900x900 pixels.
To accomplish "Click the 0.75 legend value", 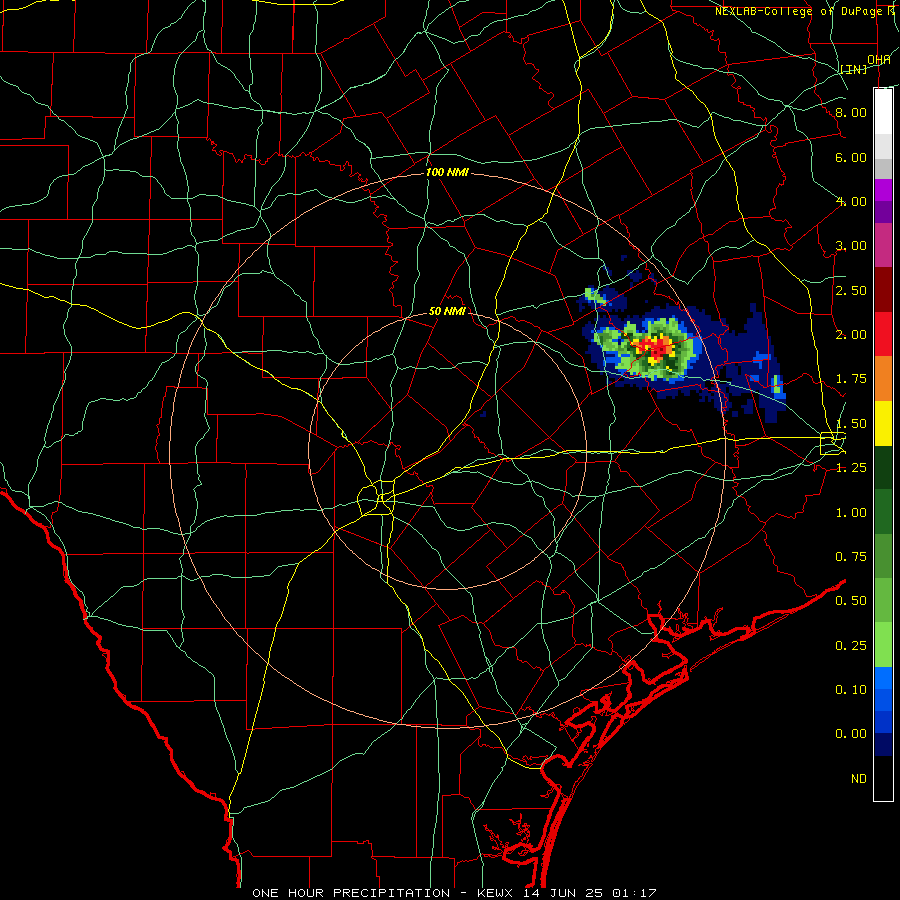I will pos(851,557).
